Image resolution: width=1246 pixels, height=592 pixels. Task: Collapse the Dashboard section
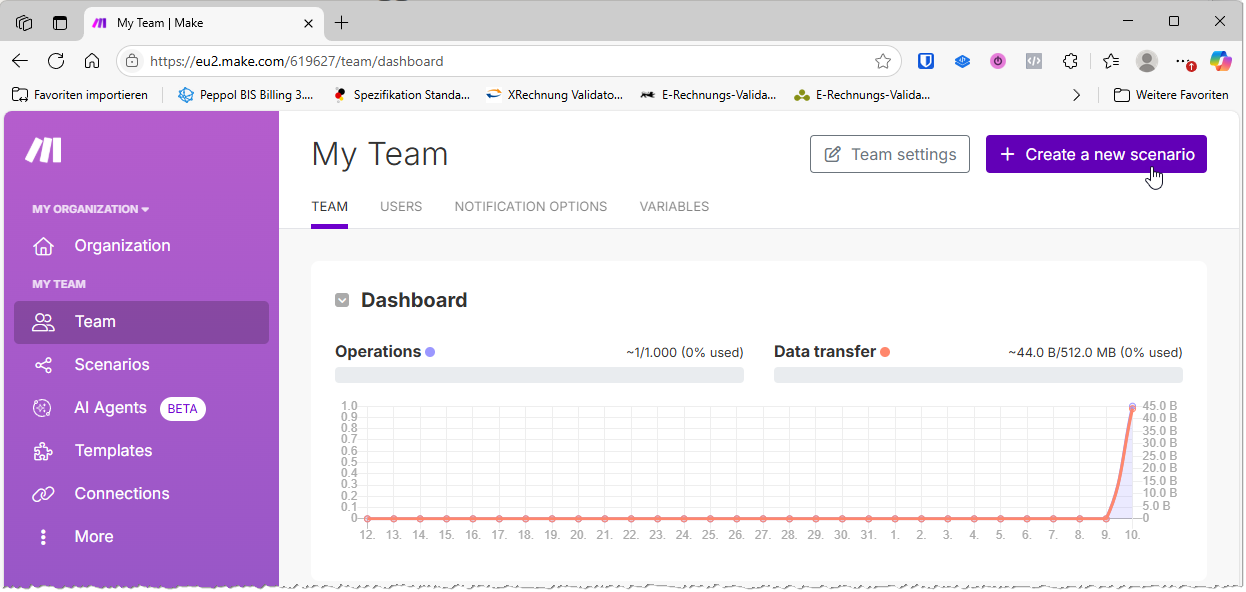[342, 300]
